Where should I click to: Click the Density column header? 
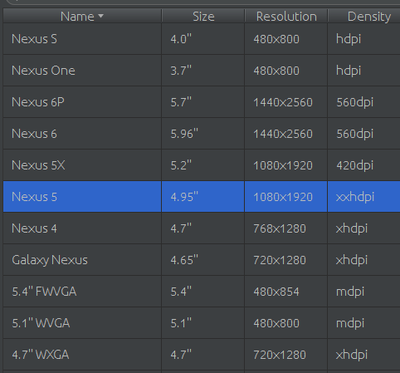coord(364,16)
